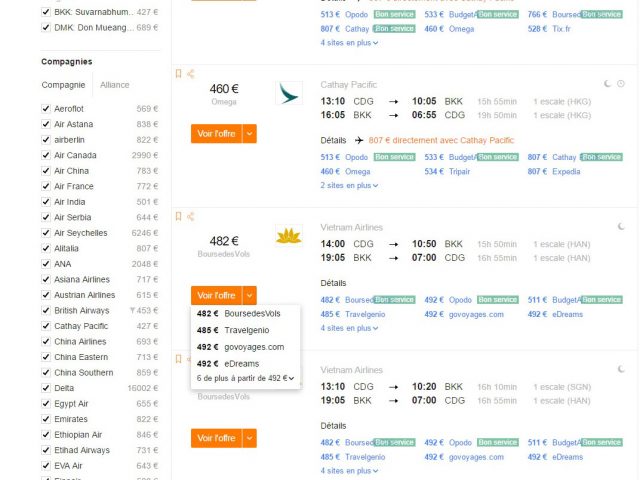Click the plane icon beside Cathay Pacific direct price
This screenshot has width=640, height=480.
pyautogui.click(x=359, y=141)
